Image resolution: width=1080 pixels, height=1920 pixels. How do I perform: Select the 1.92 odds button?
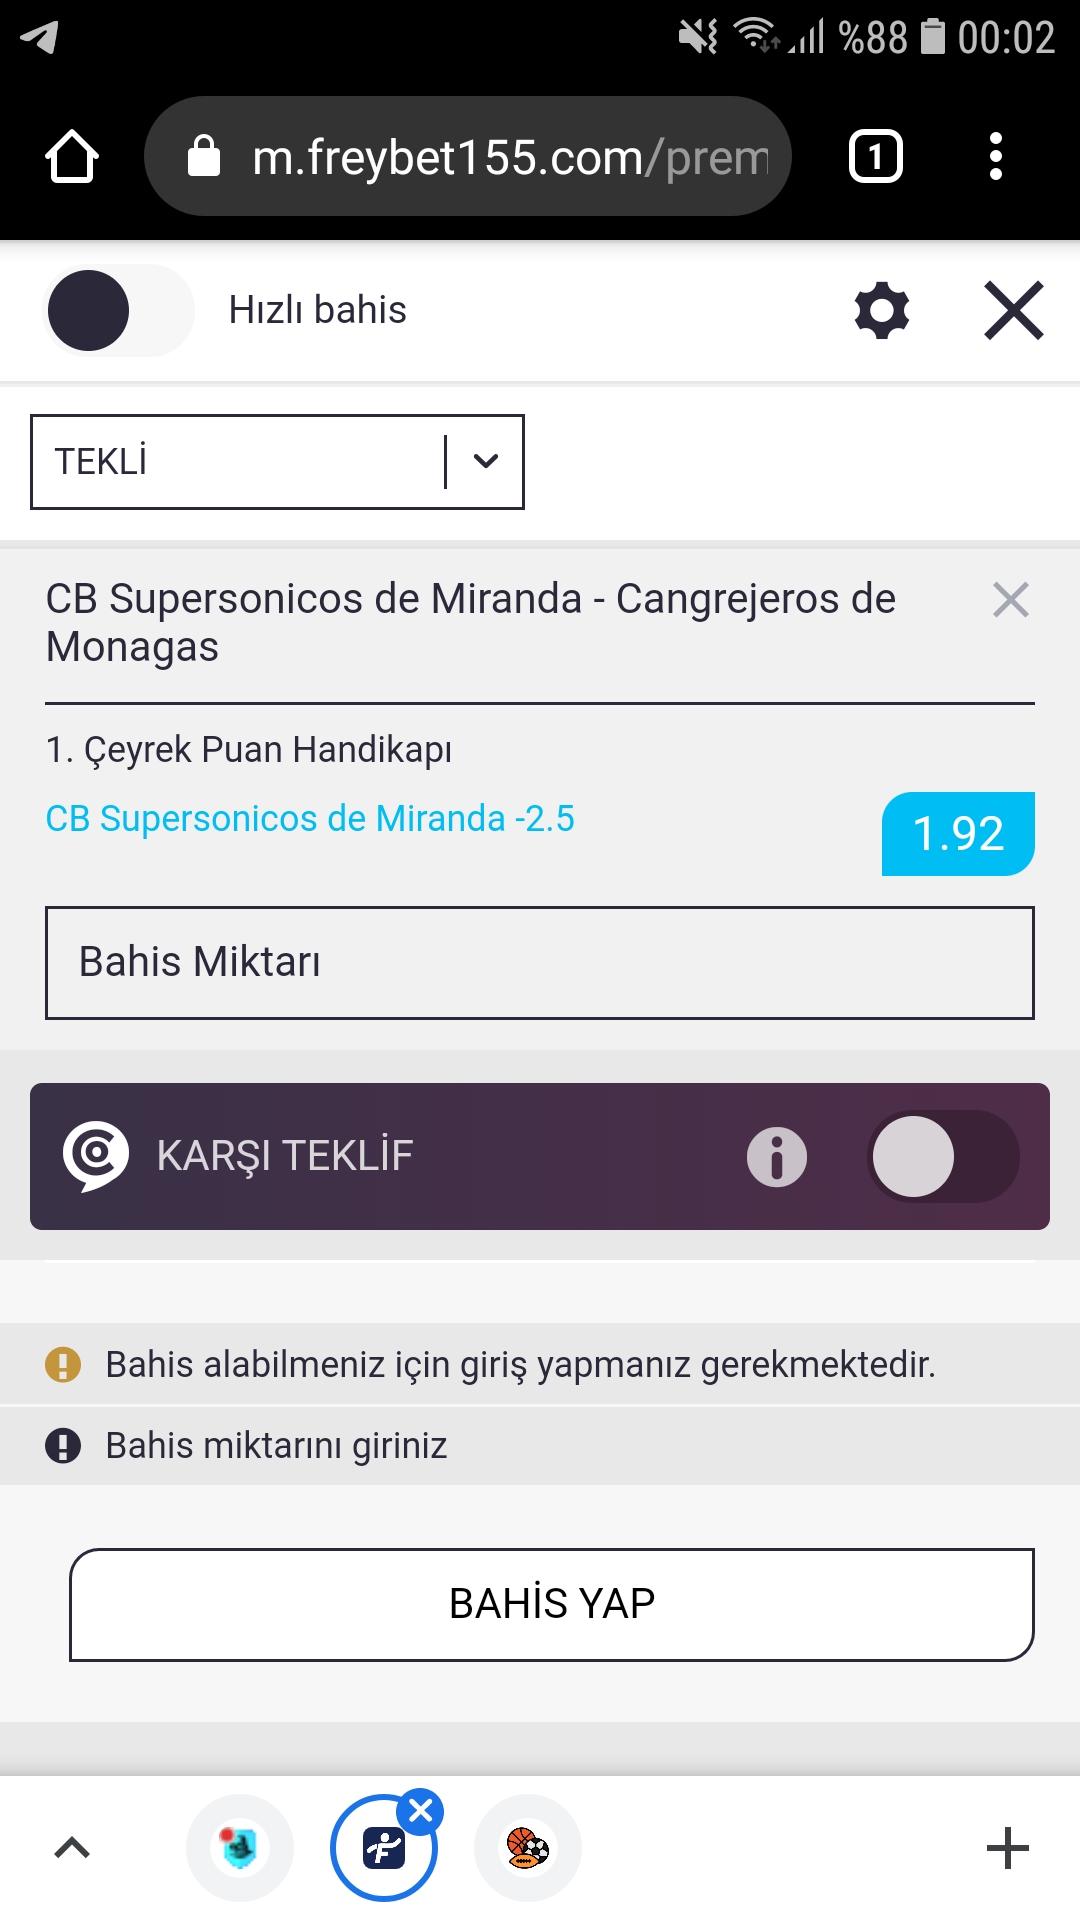[958, 834]
